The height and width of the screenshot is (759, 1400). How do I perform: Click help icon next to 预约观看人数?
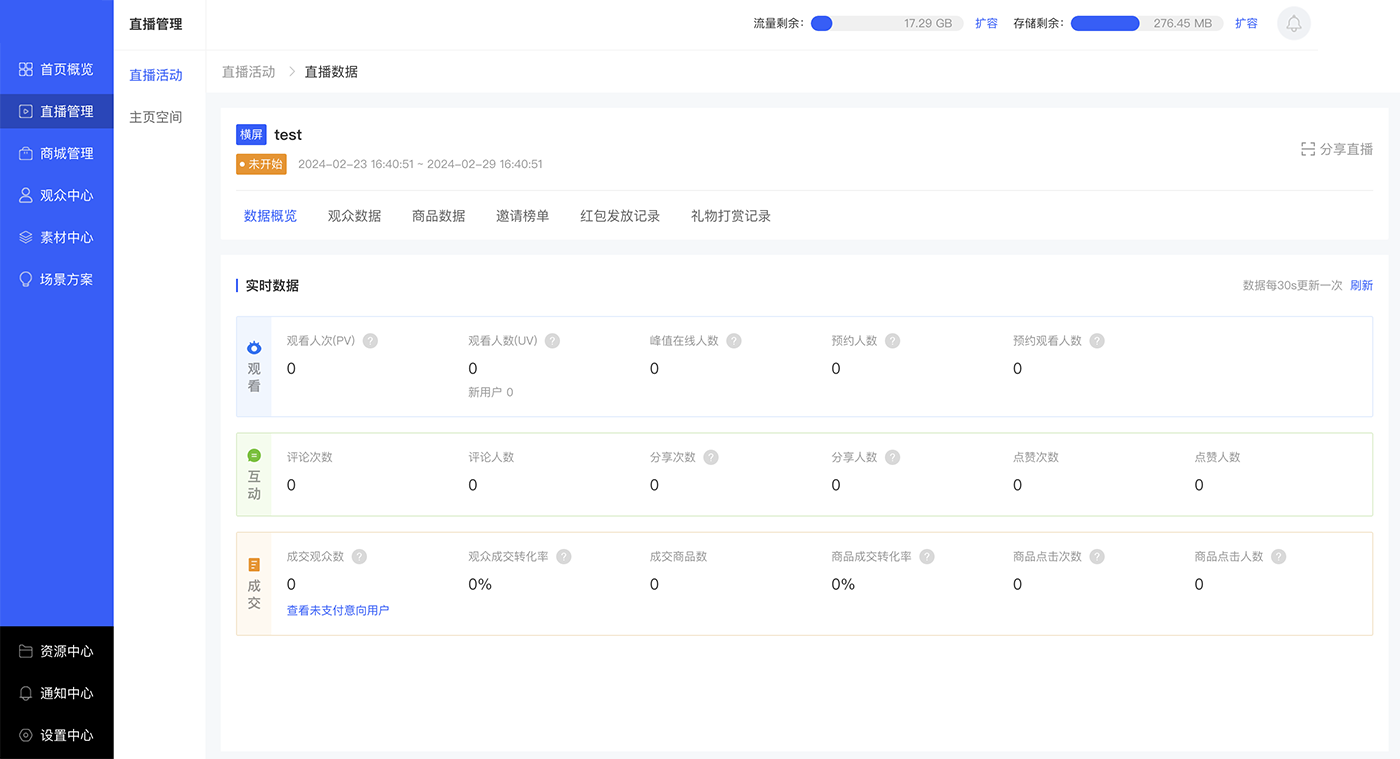coord(1096,341)
